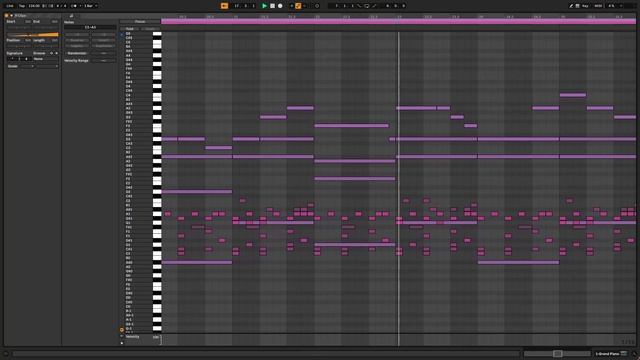Click the bottom-right corner detail view toggle
This screenshot has width=640, height=360.
coord(634,354)
